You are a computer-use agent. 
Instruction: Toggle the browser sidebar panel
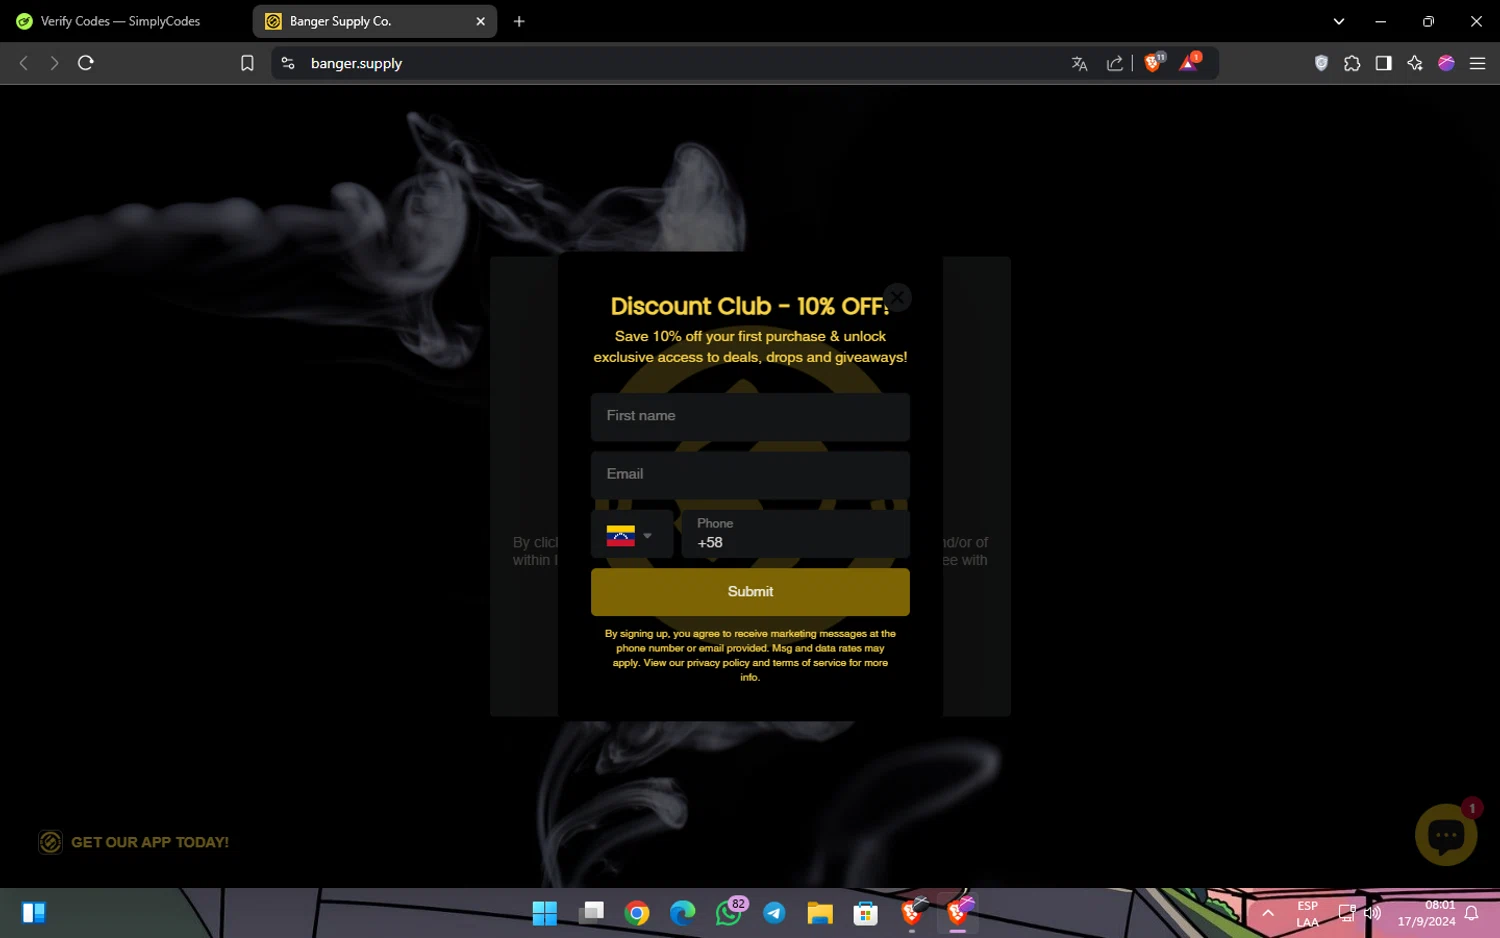1383,63
